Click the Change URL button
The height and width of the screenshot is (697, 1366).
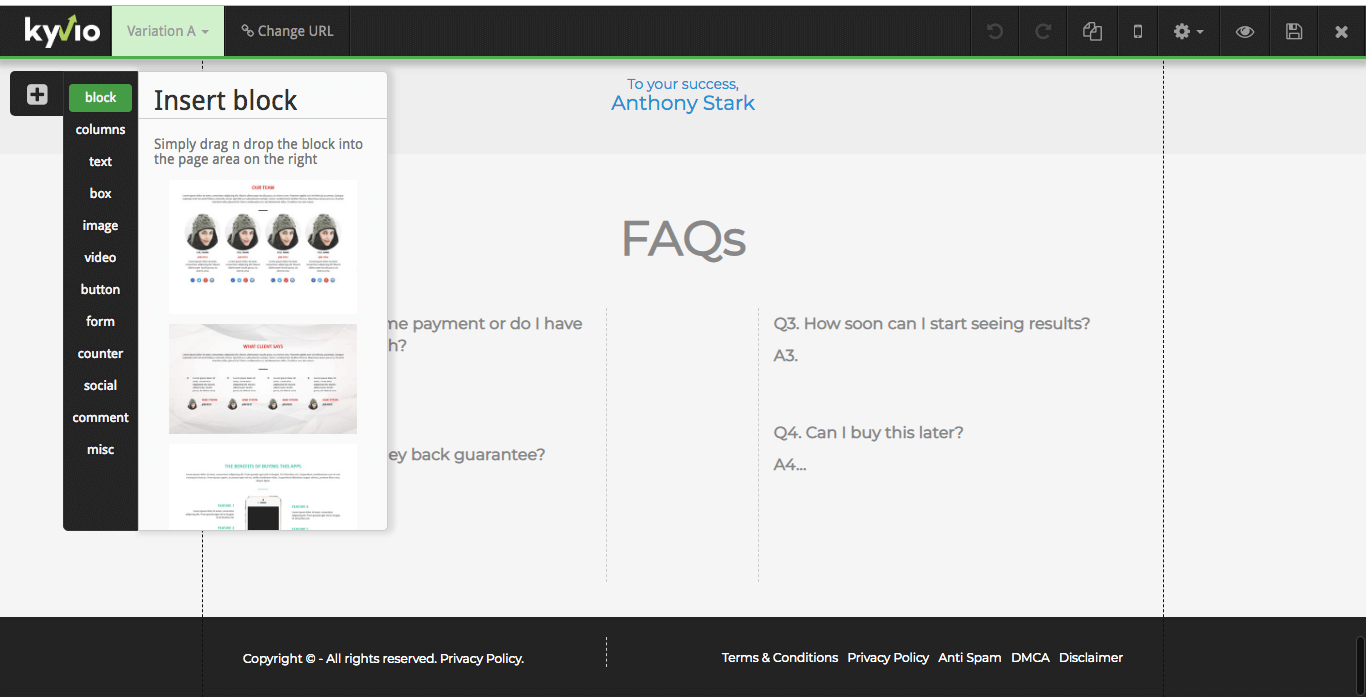pos(288,31)
